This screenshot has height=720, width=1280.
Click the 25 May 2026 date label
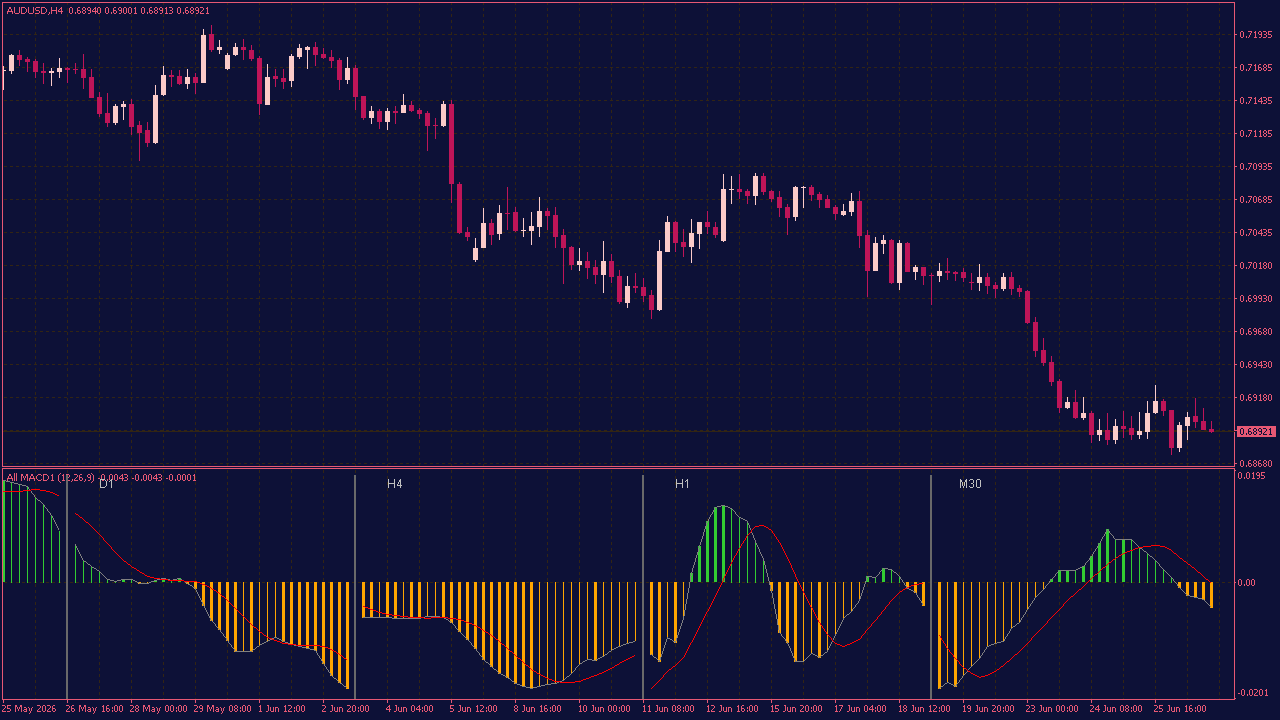pos(30,709)
